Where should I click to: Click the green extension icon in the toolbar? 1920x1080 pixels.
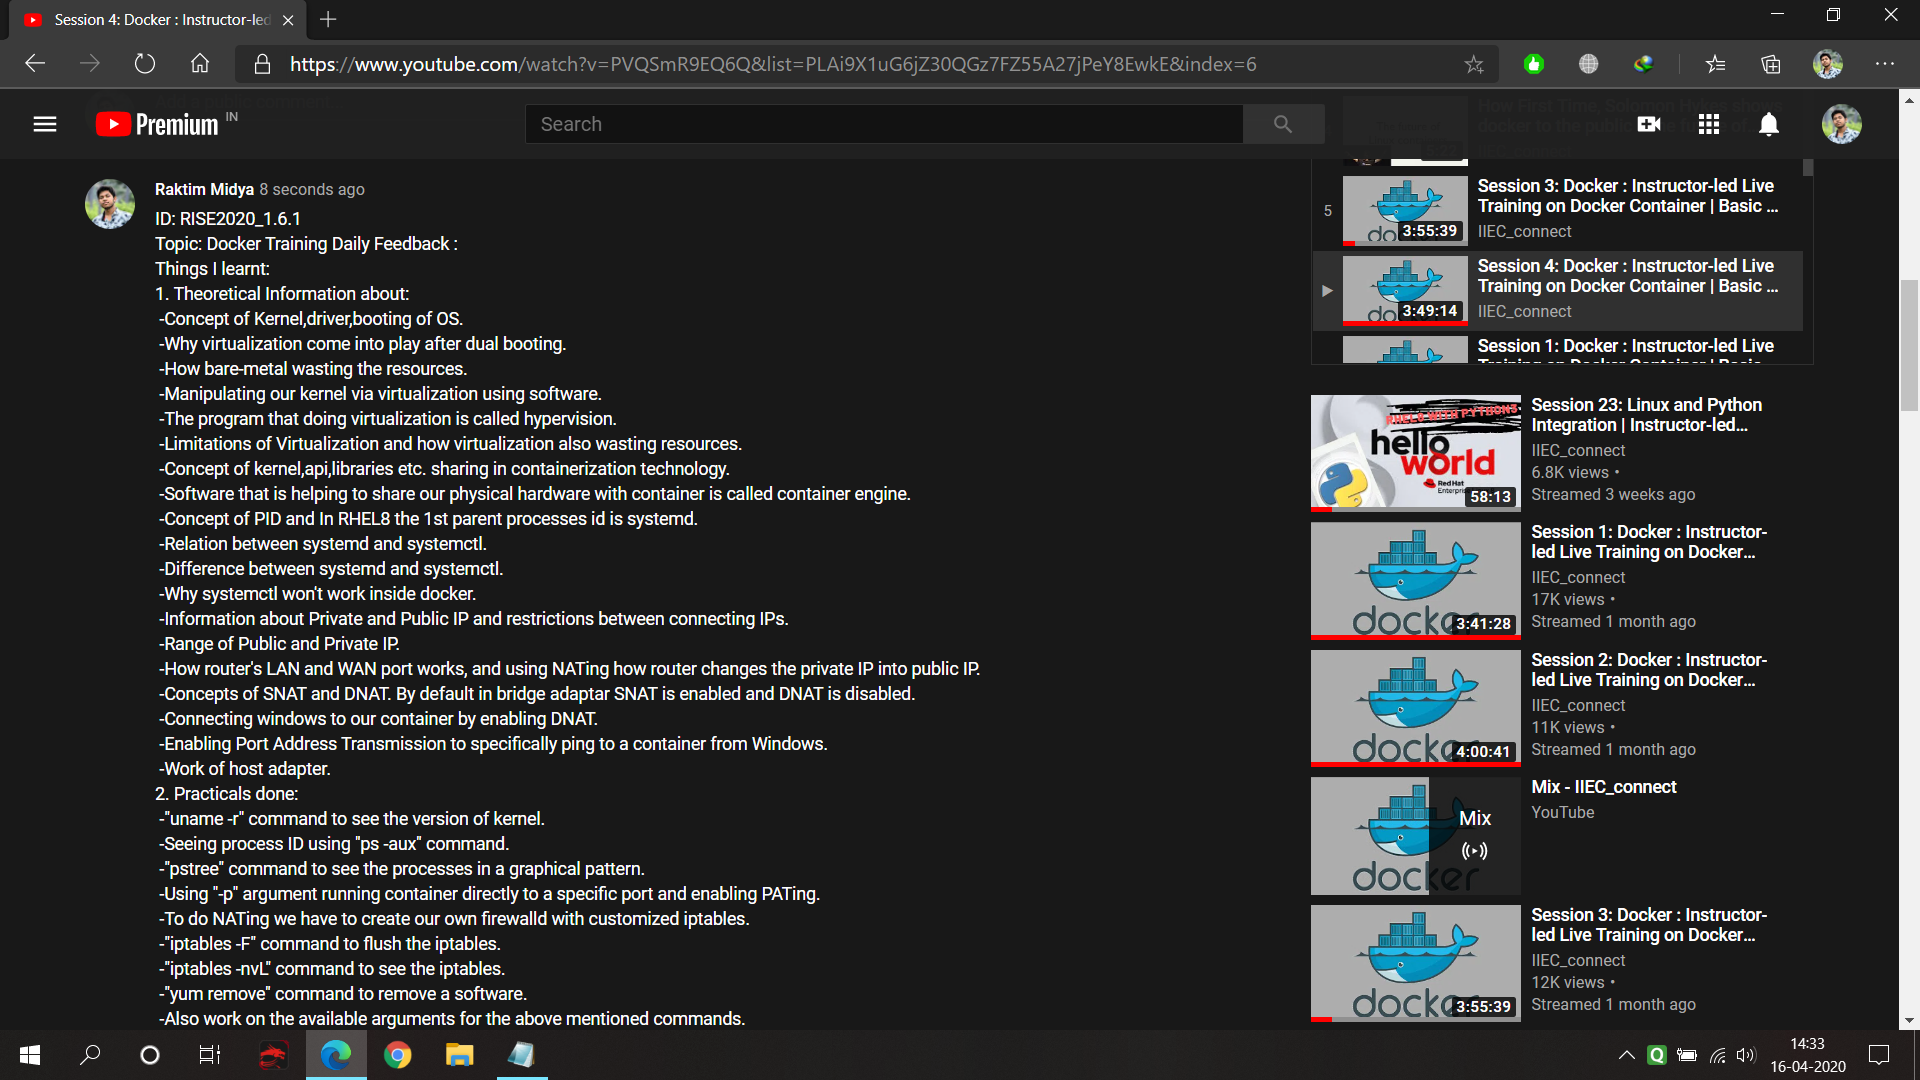1534,64
